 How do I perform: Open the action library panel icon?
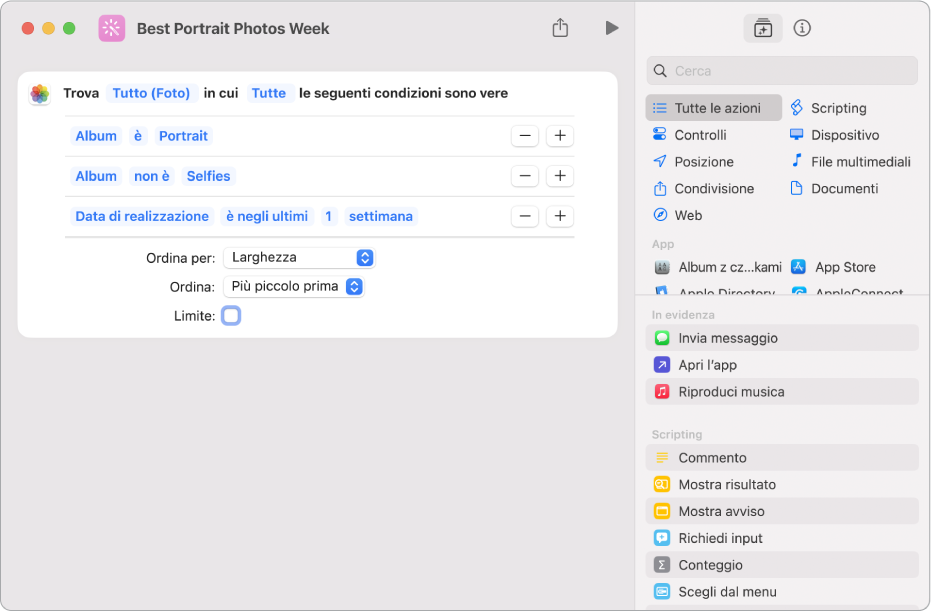point(763,29)
